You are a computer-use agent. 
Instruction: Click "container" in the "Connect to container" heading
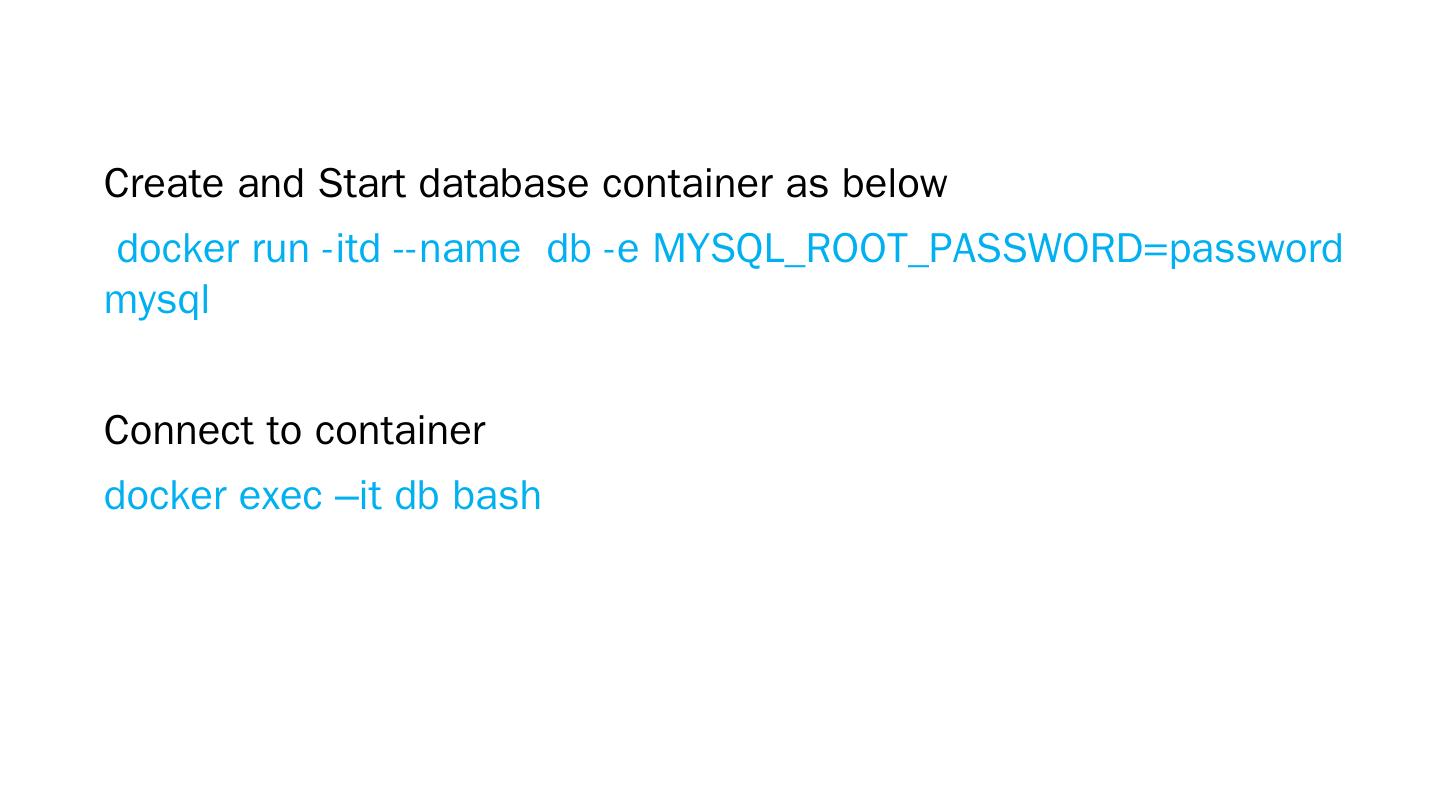point(400,431)
